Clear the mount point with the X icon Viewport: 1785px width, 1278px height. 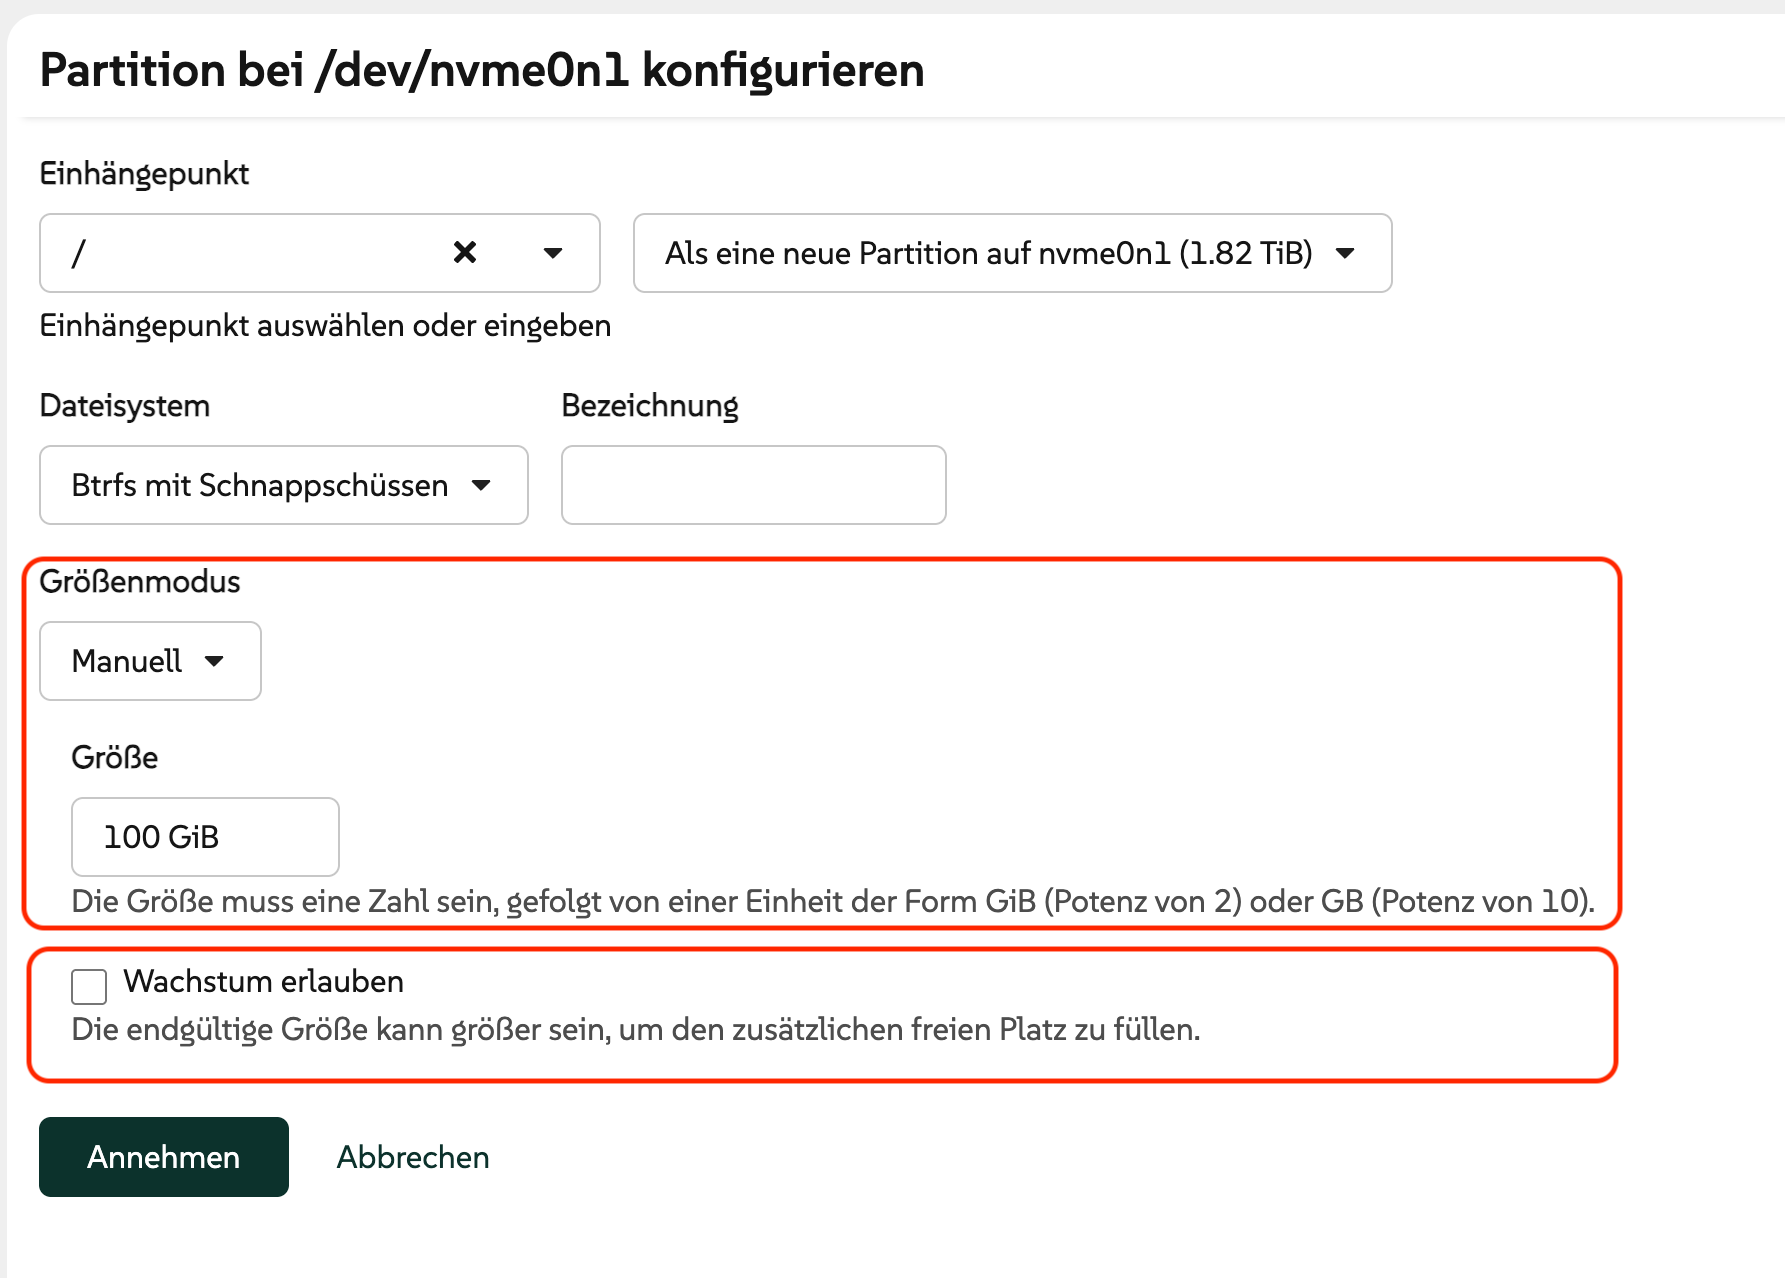pyautogui.click(x=465, y=252)
